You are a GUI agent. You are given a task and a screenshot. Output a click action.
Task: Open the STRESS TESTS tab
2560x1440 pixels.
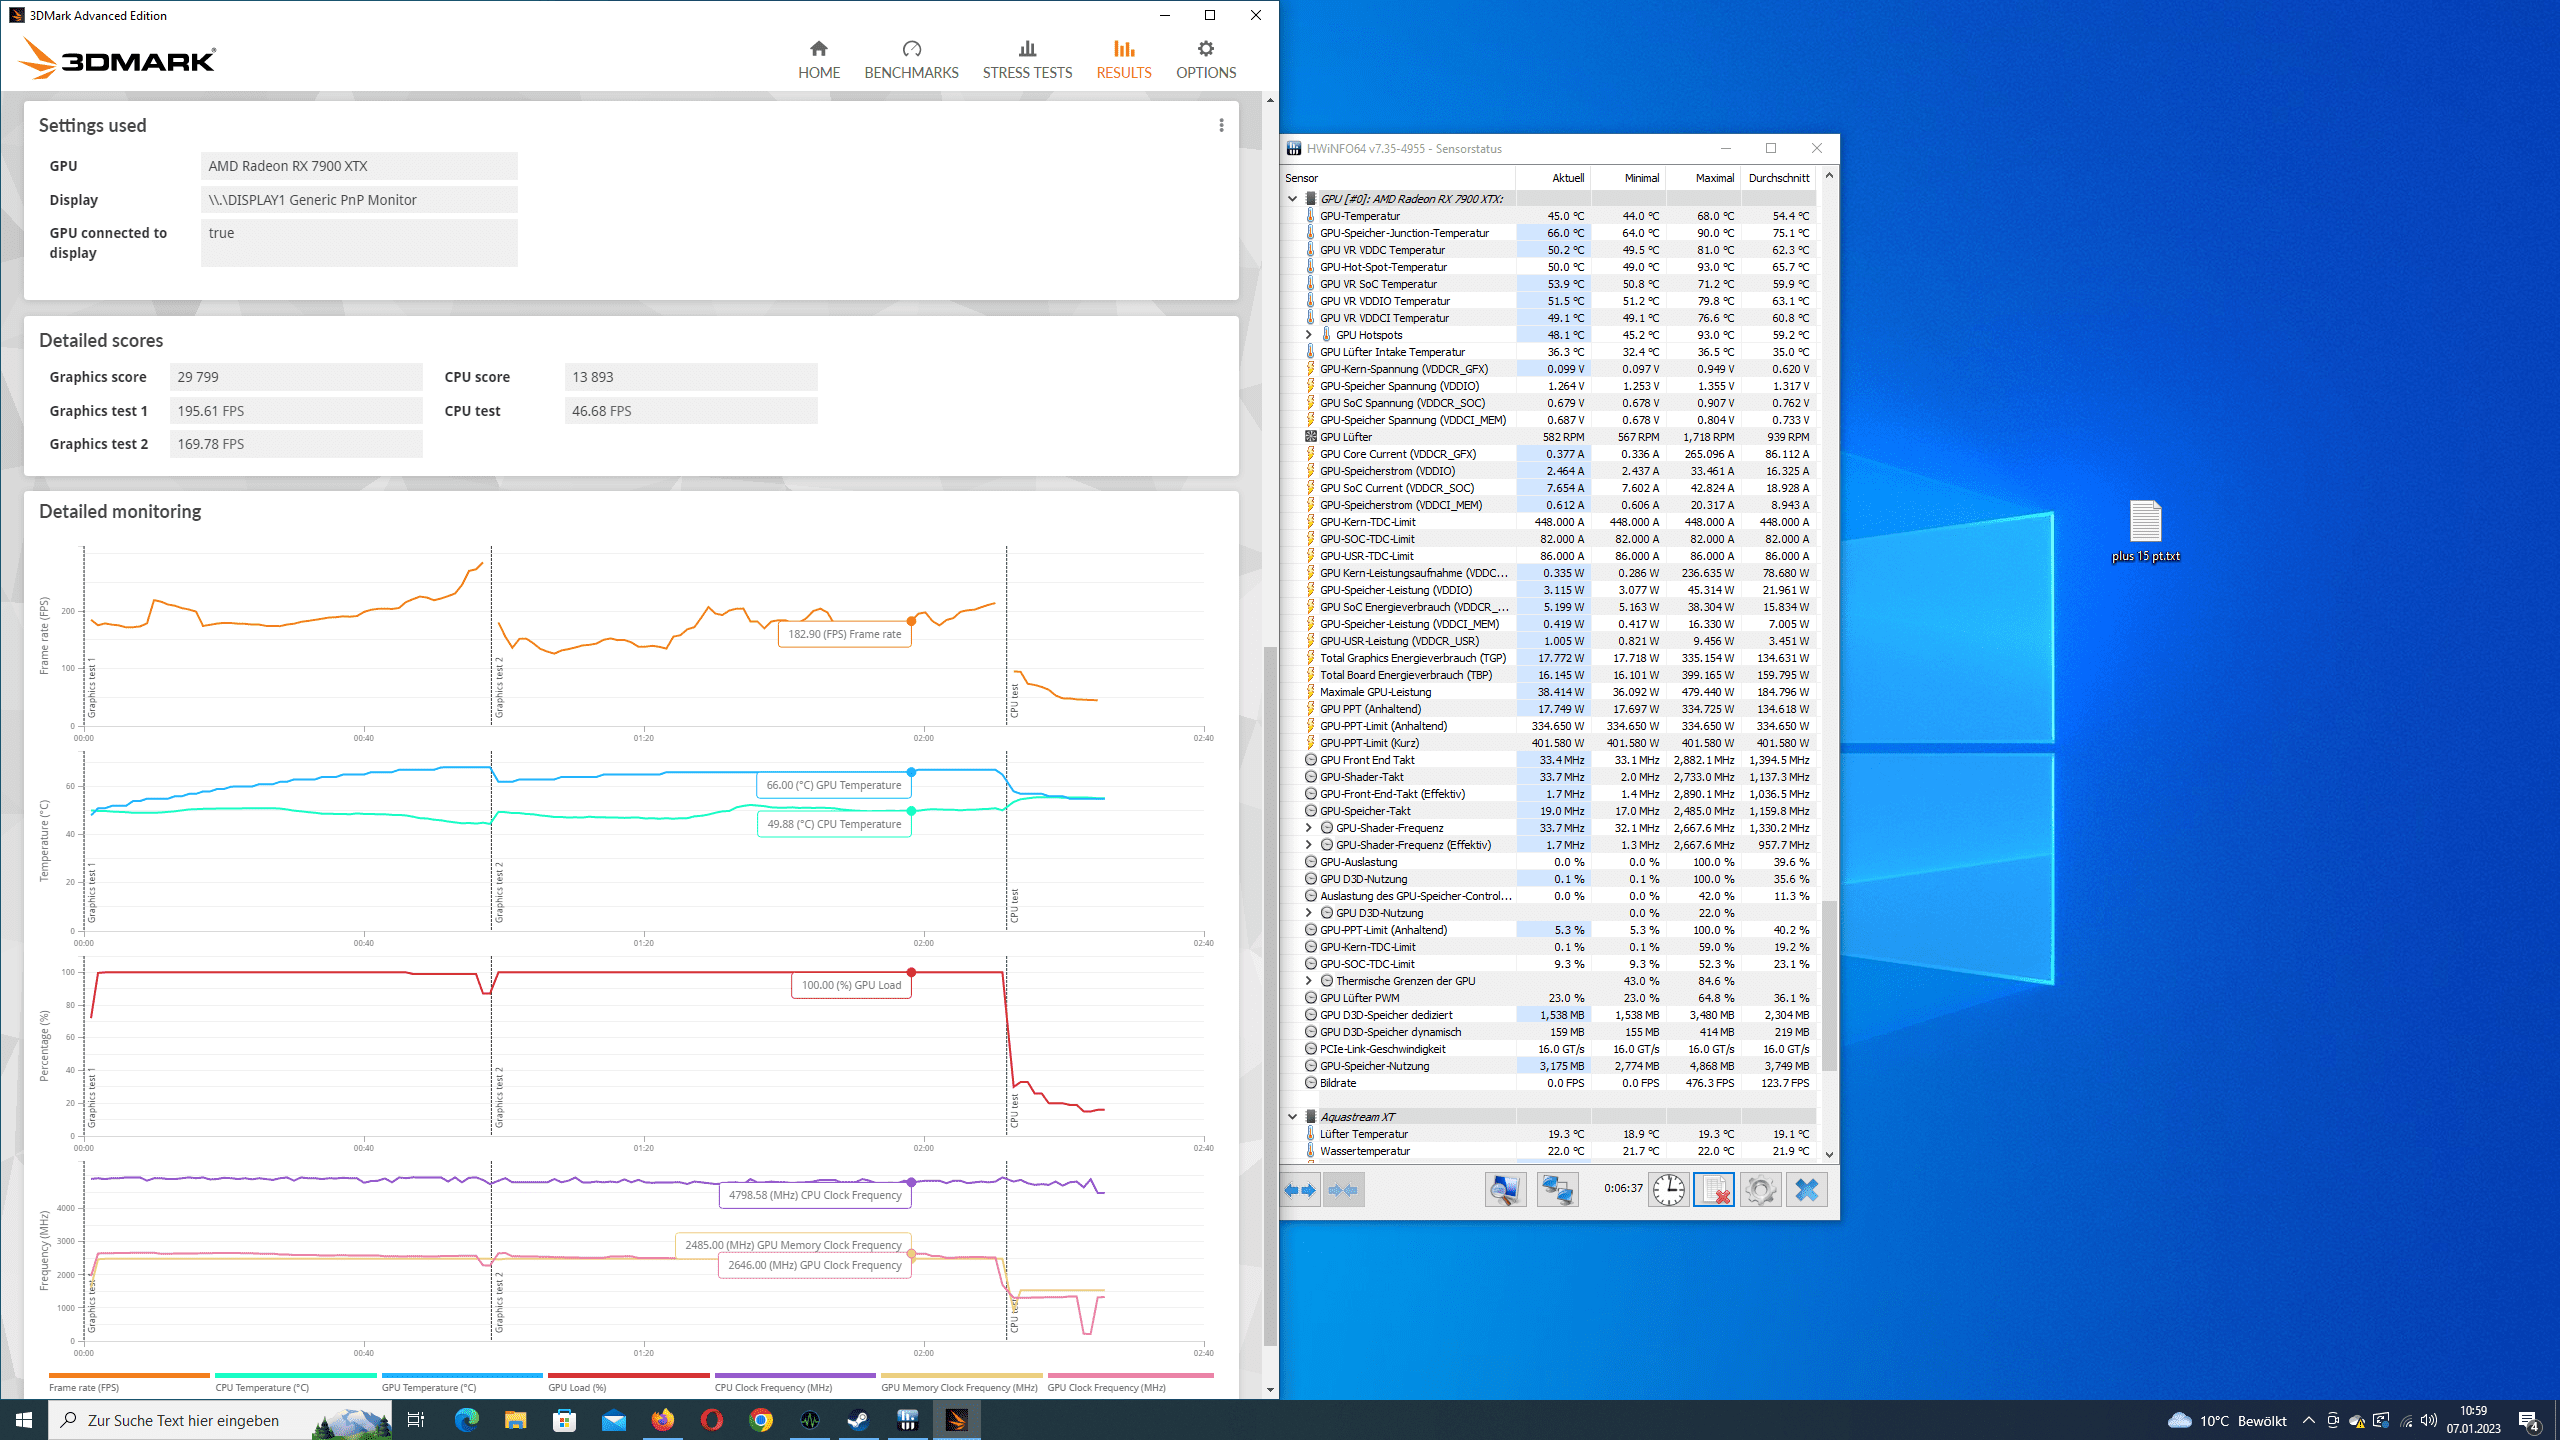click(1027, 60)
